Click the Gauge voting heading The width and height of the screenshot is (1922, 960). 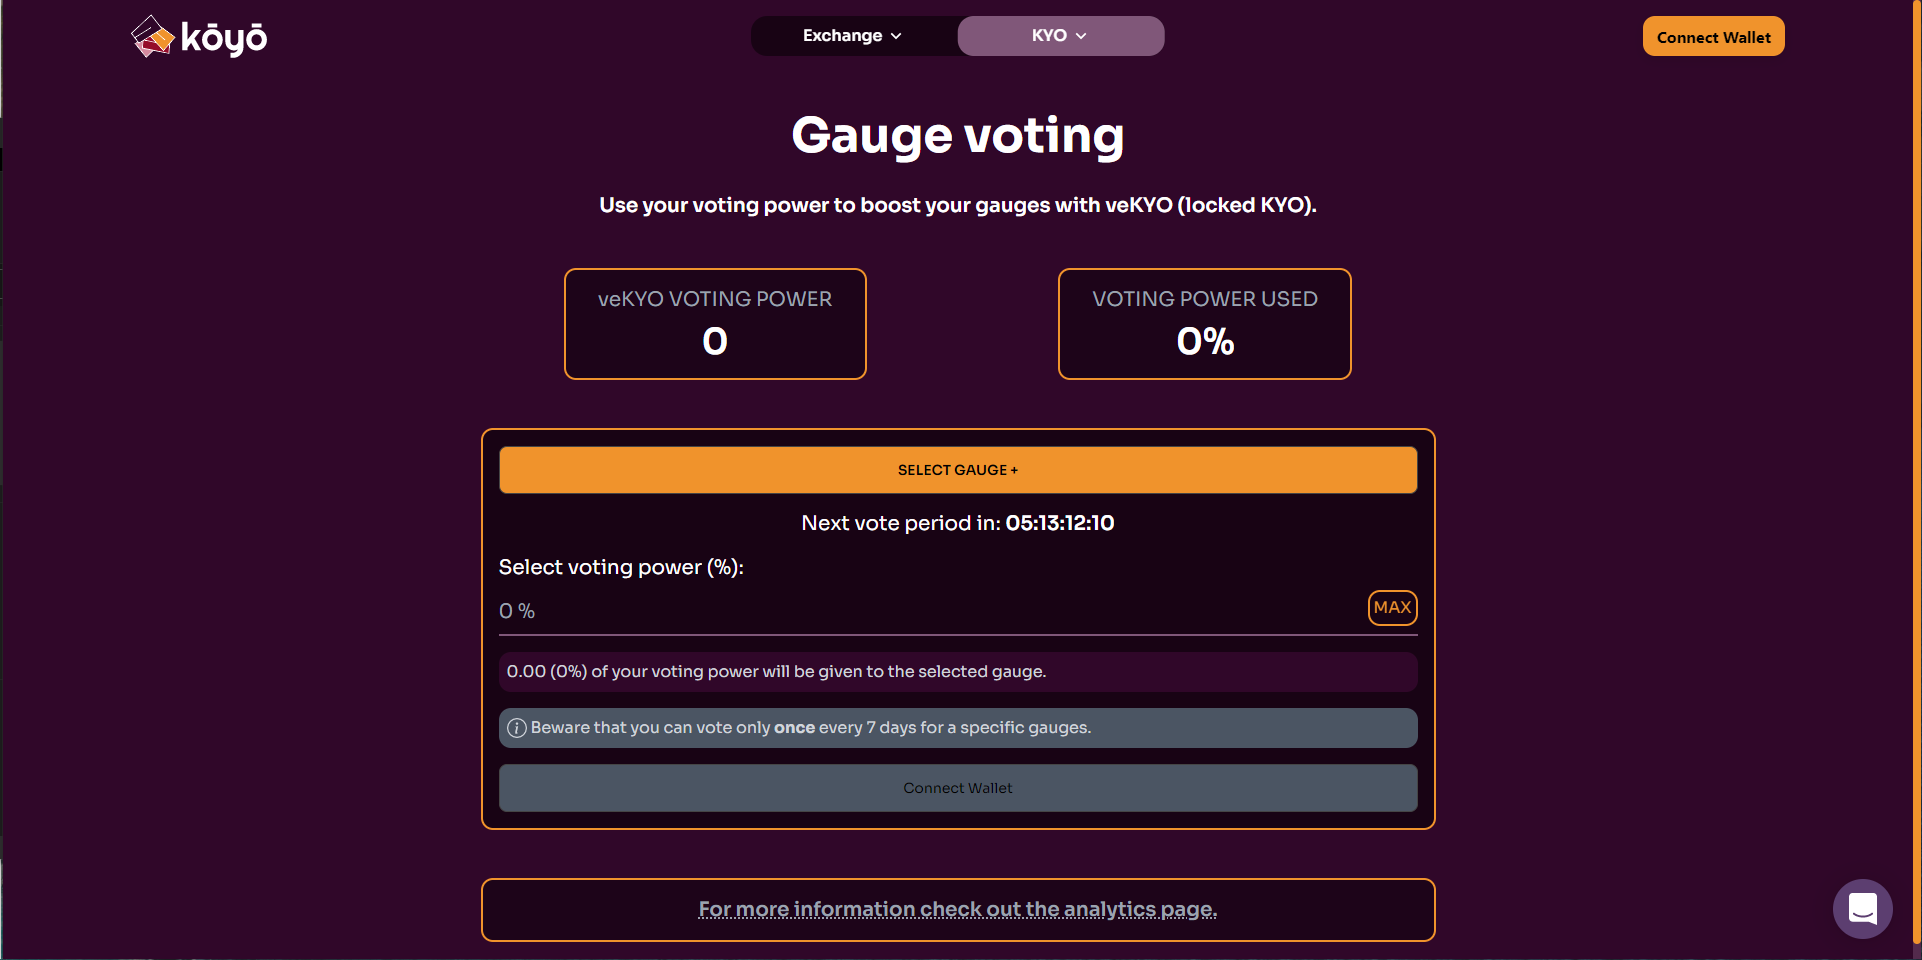tap(958, 135)
